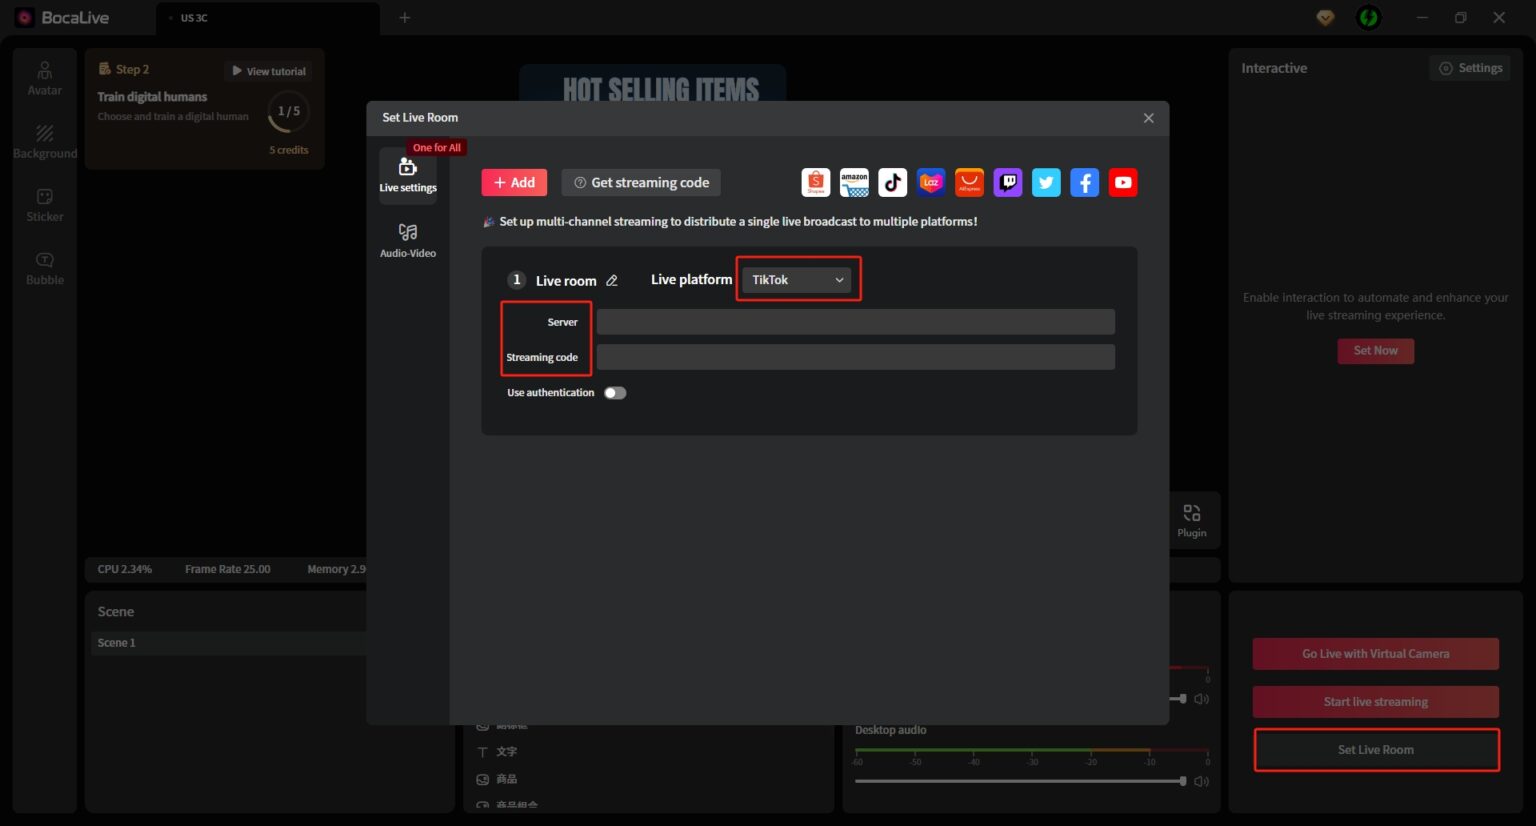Click the YouTube platform icon
Image resolution: width=1536 pixels, height=826 pixels.
point(1123,183)
